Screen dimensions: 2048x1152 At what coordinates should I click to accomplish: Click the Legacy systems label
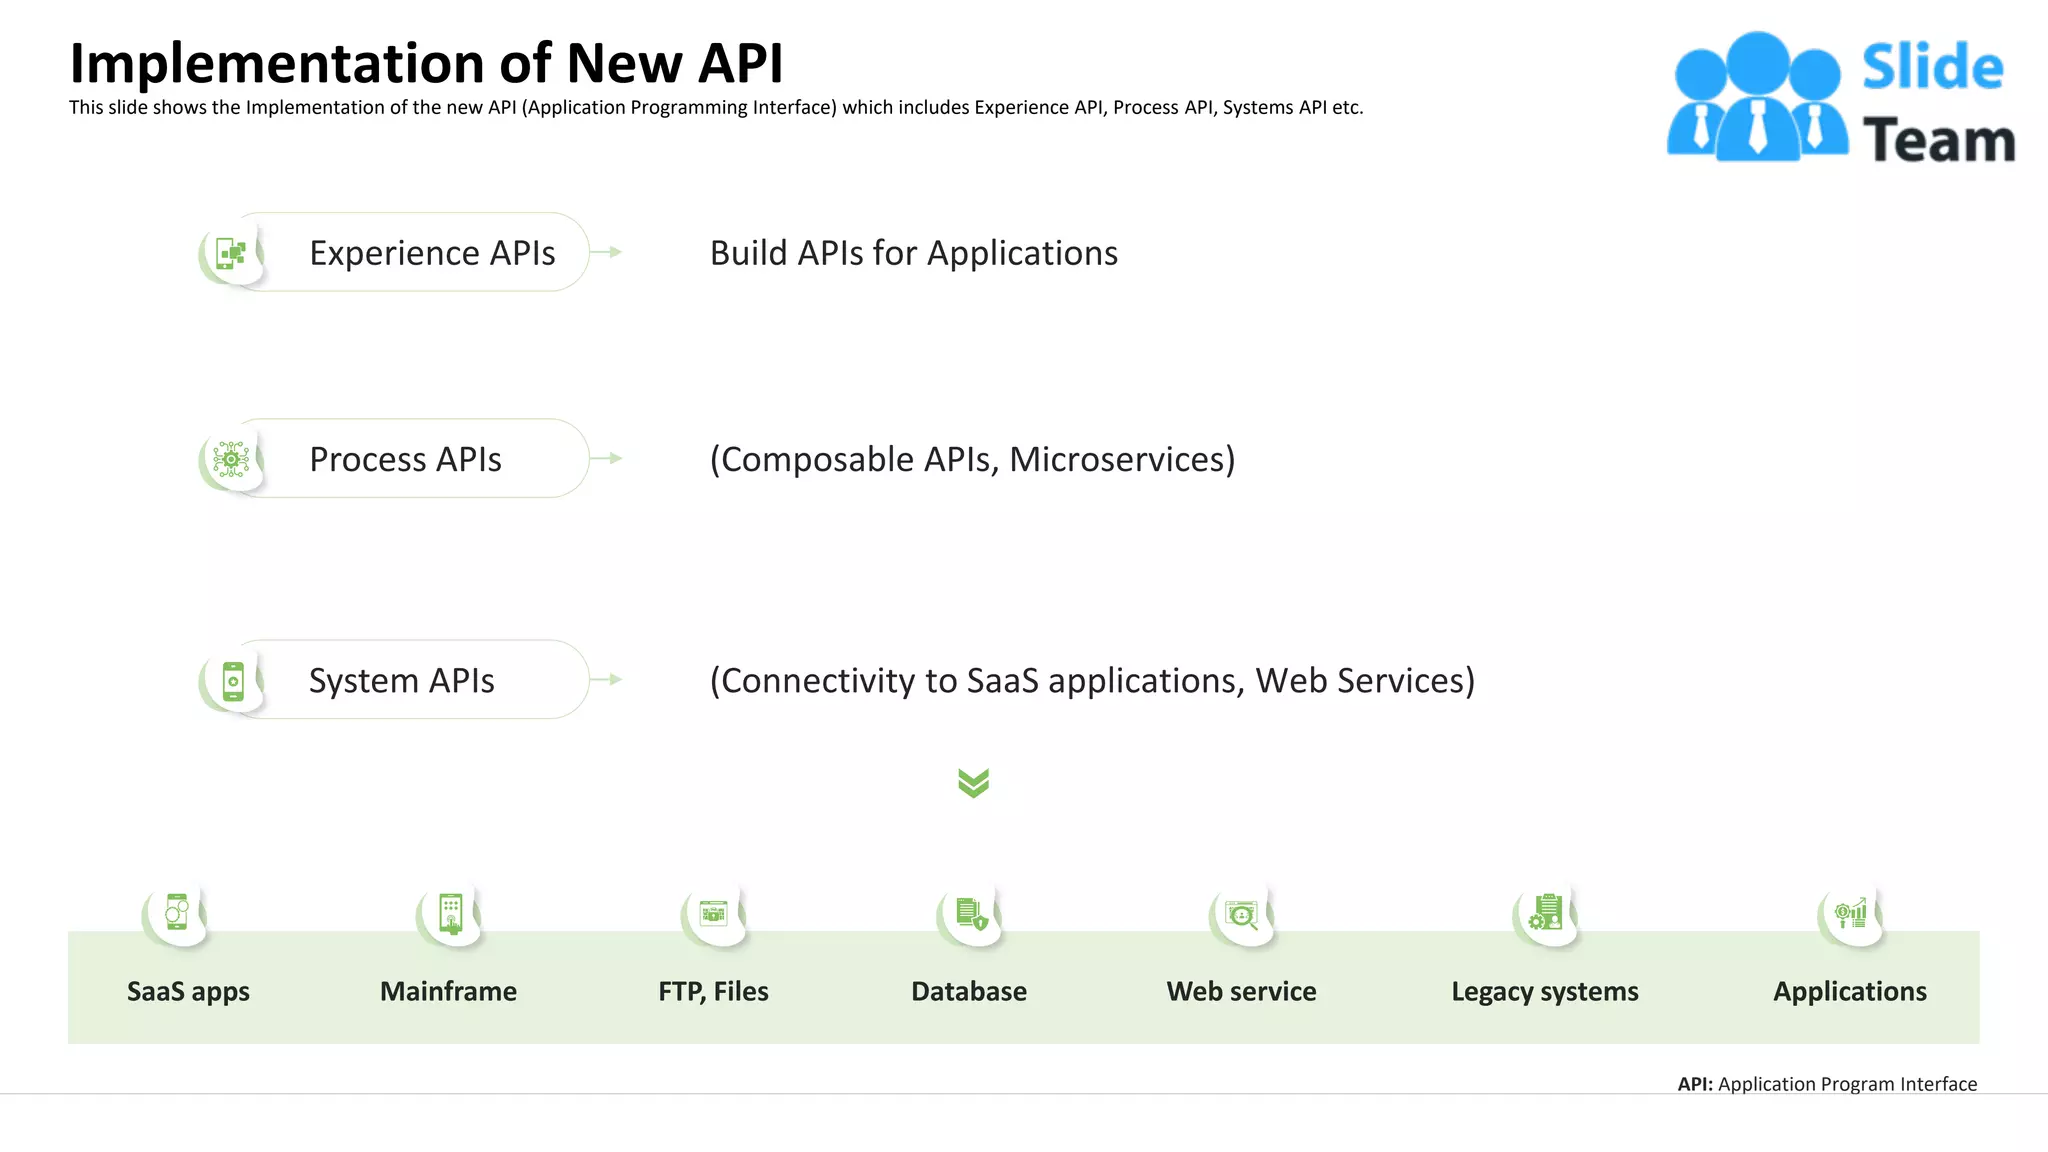[x=1545, y=992]
